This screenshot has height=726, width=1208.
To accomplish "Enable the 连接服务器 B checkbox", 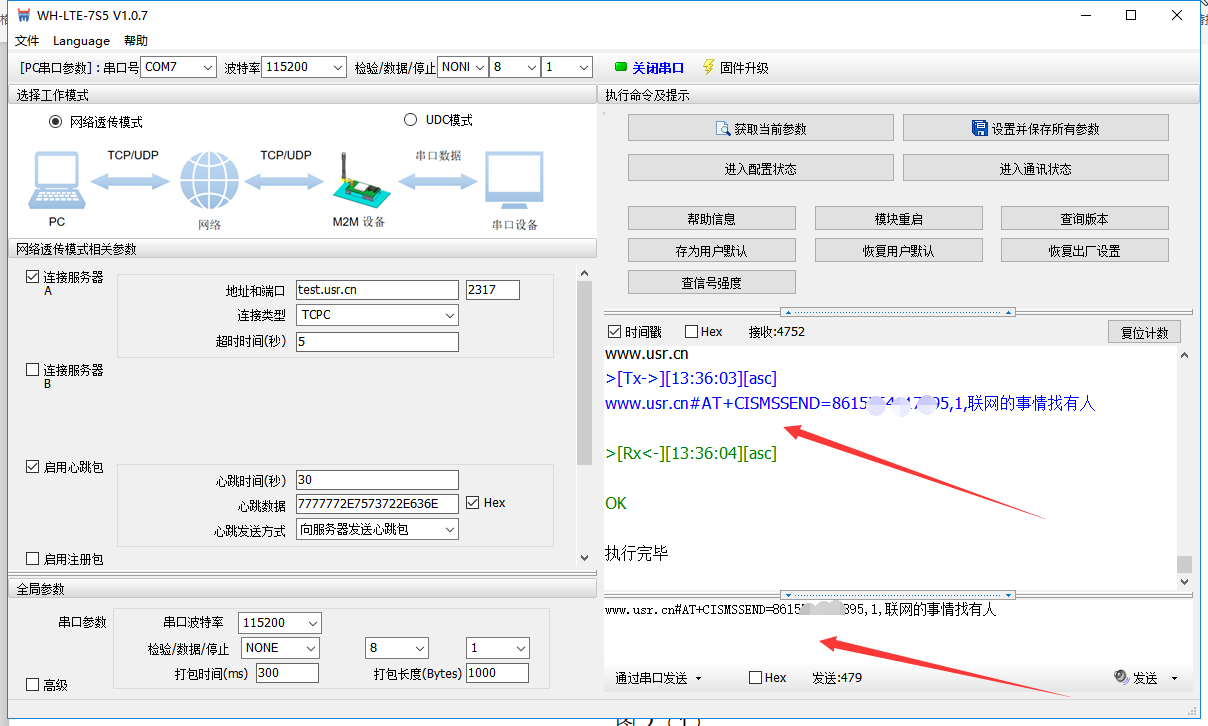I will click(x=33, y=370).
